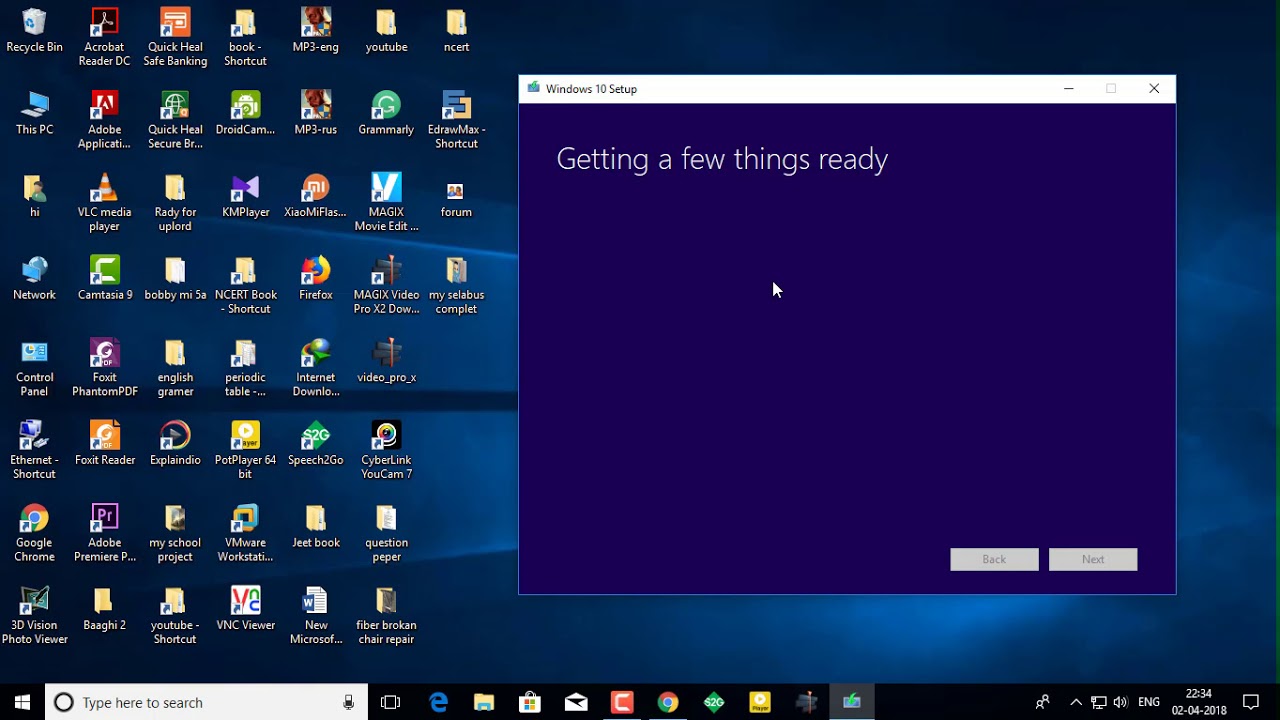Select the XiaoMiFlash desktop icon

click(x=315, y=196)
